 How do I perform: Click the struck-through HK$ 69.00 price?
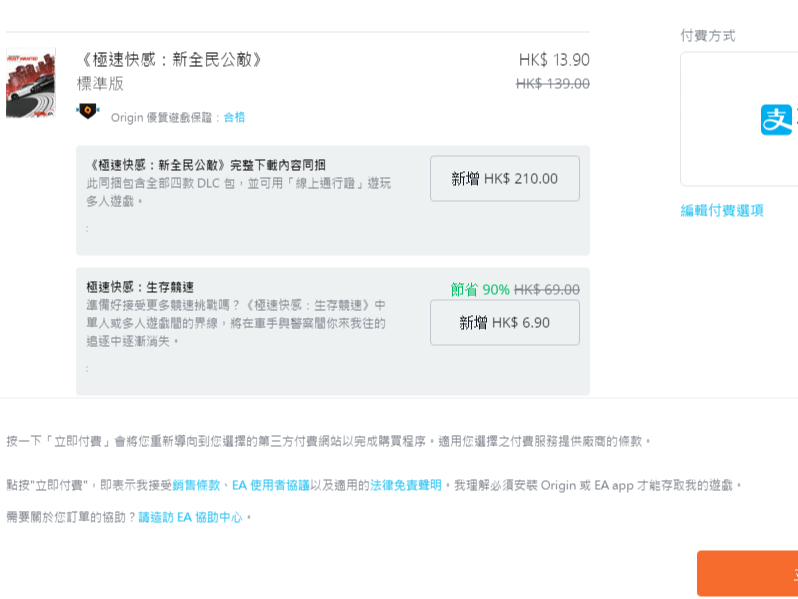click(547, 290)
